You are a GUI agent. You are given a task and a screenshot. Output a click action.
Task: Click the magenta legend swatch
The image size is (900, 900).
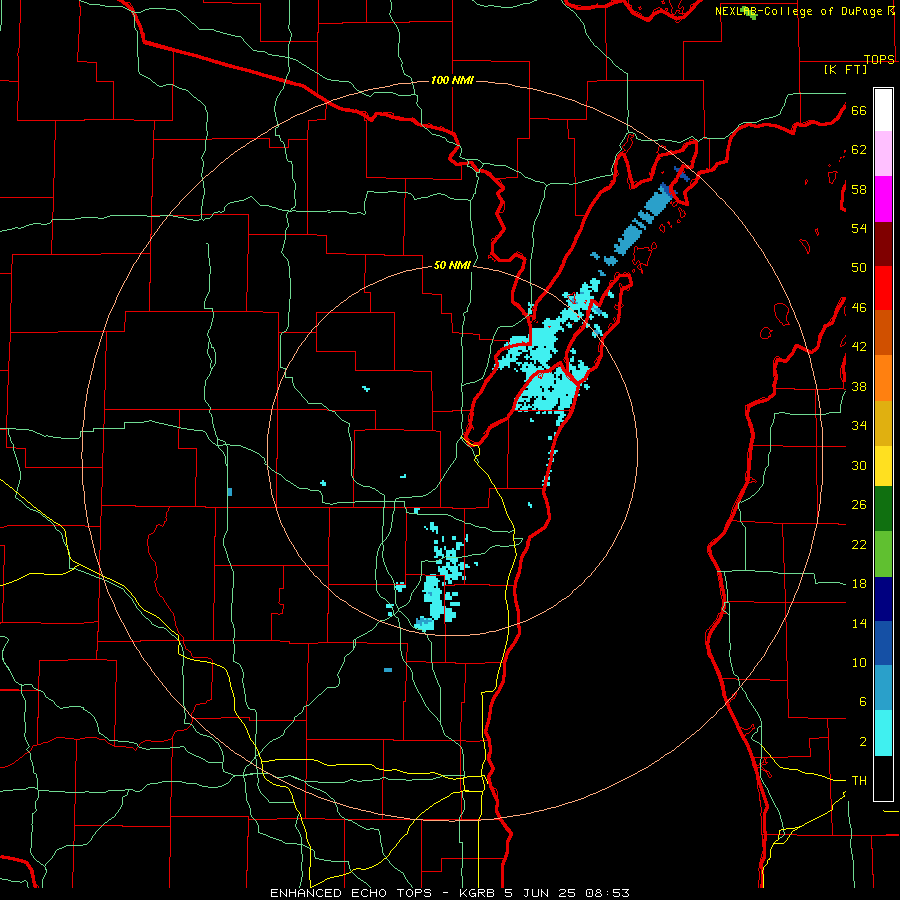pyautogui.click(x=883, y=199)
